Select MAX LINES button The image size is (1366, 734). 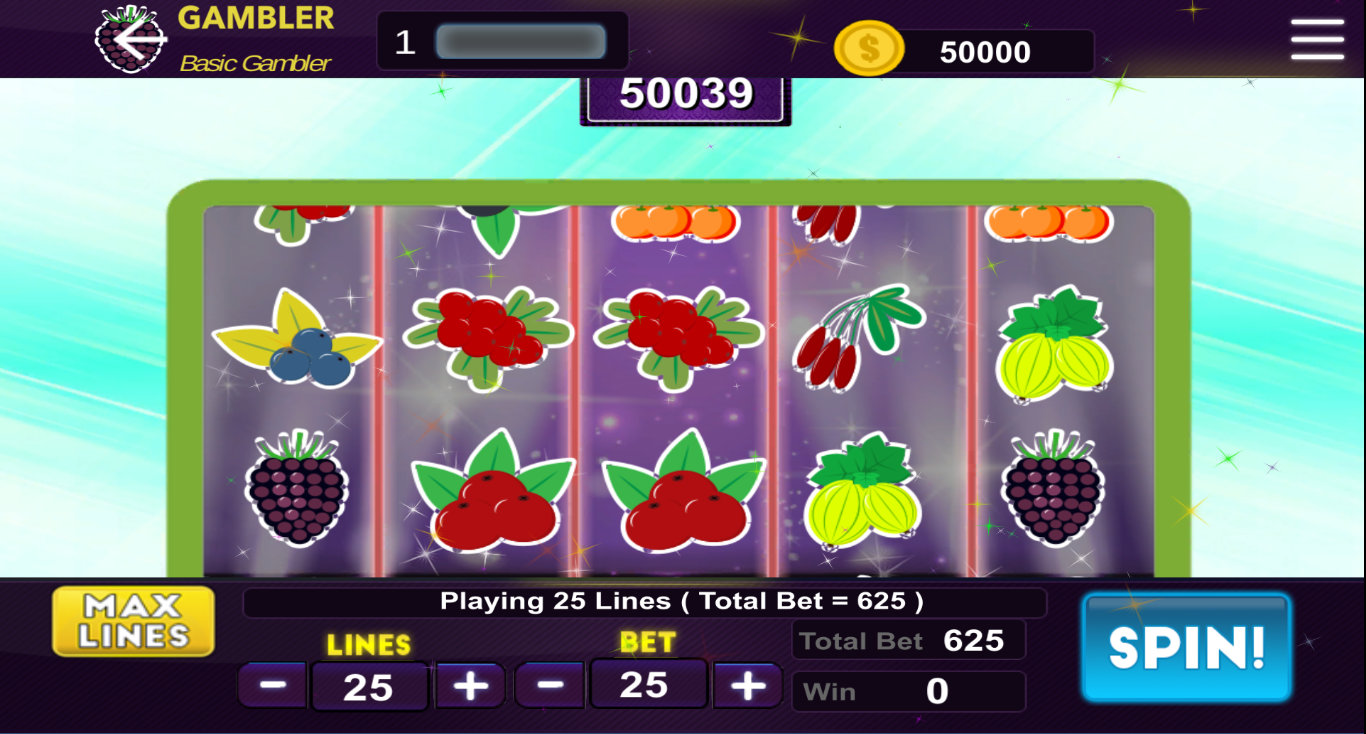[134, 621]
